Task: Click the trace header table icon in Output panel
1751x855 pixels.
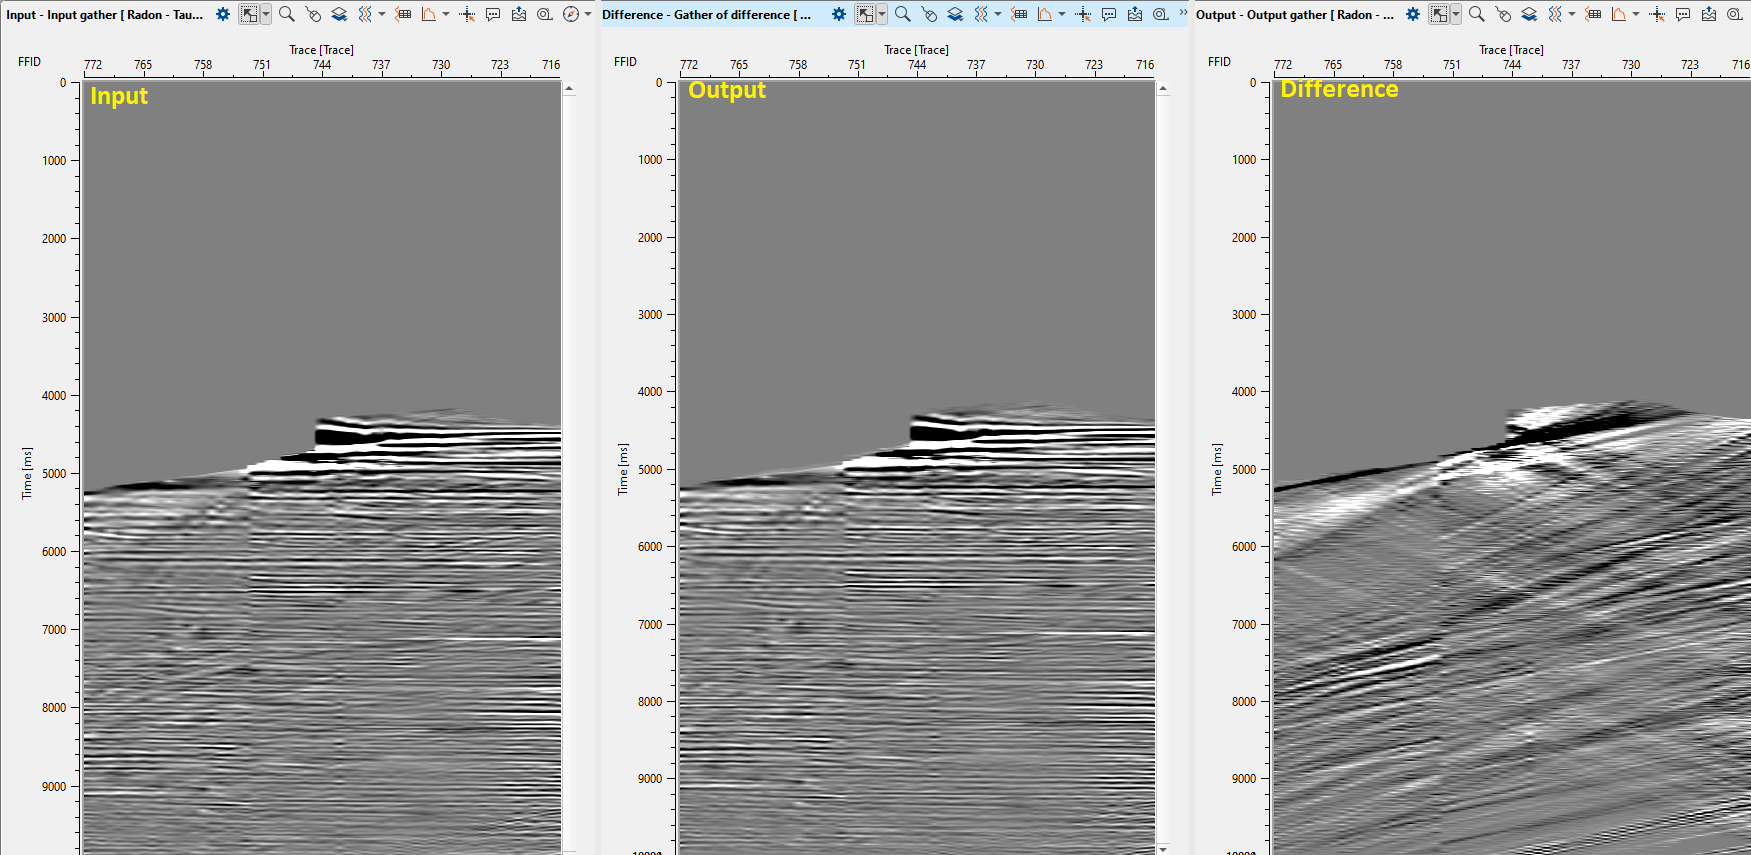Action: 1593,14
